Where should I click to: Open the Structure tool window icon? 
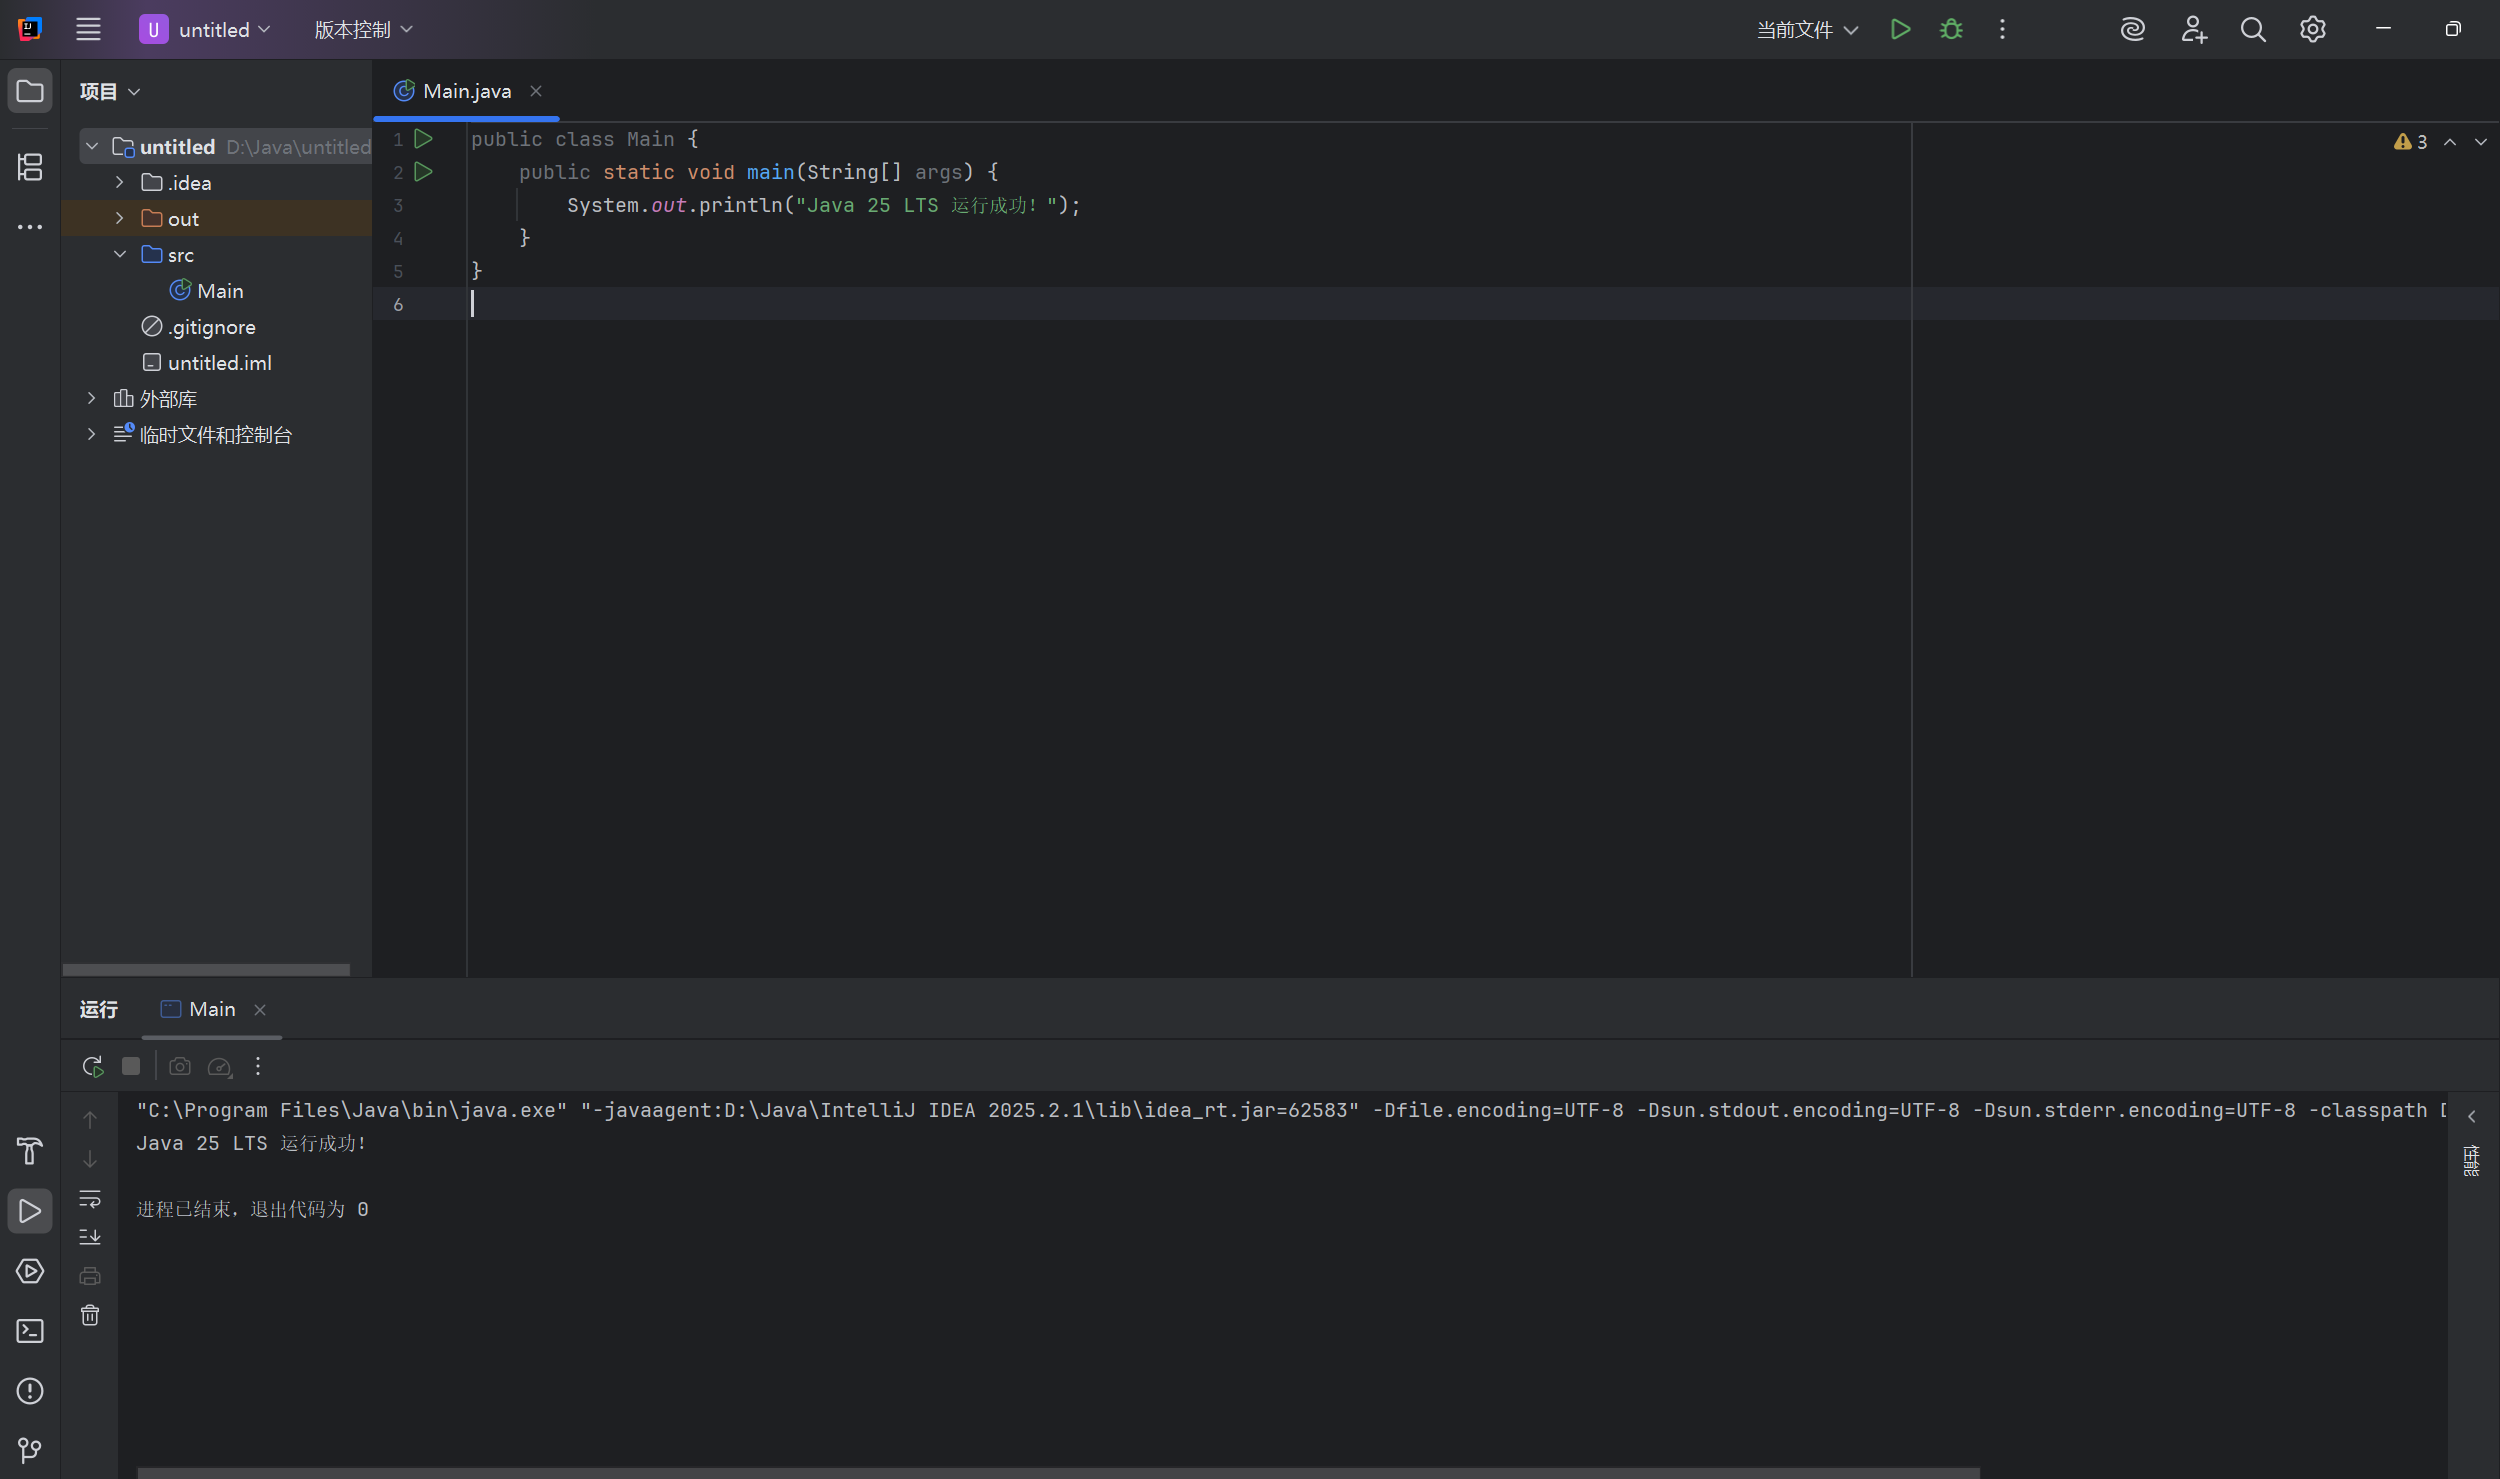click(x=30, y=167)
